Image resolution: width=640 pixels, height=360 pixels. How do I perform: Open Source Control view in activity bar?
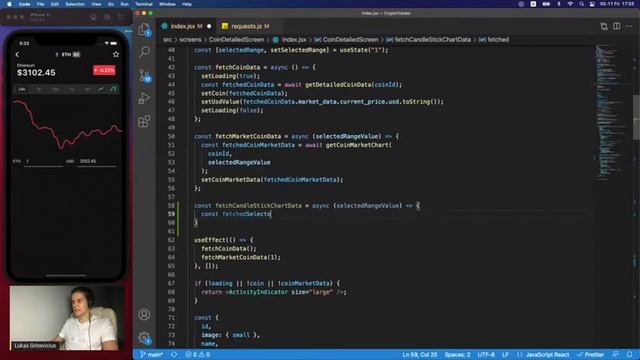click(x=144, y=76)
